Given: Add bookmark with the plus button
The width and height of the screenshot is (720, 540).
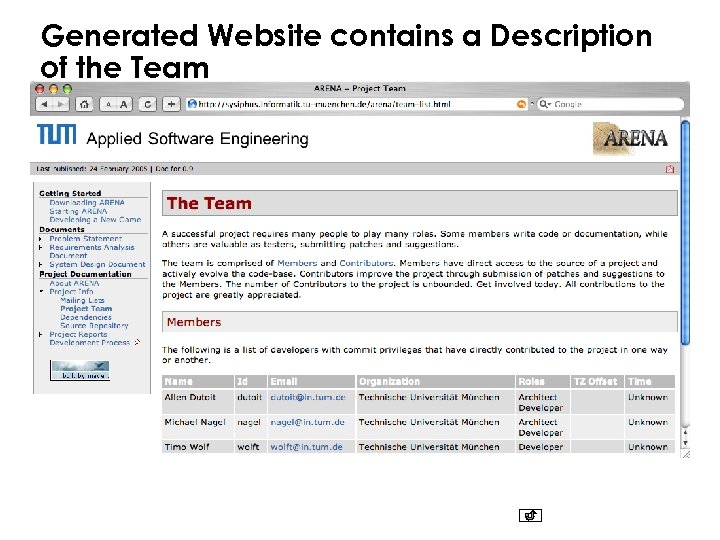Looking at the screenshot, I should (x=171, y=104).
